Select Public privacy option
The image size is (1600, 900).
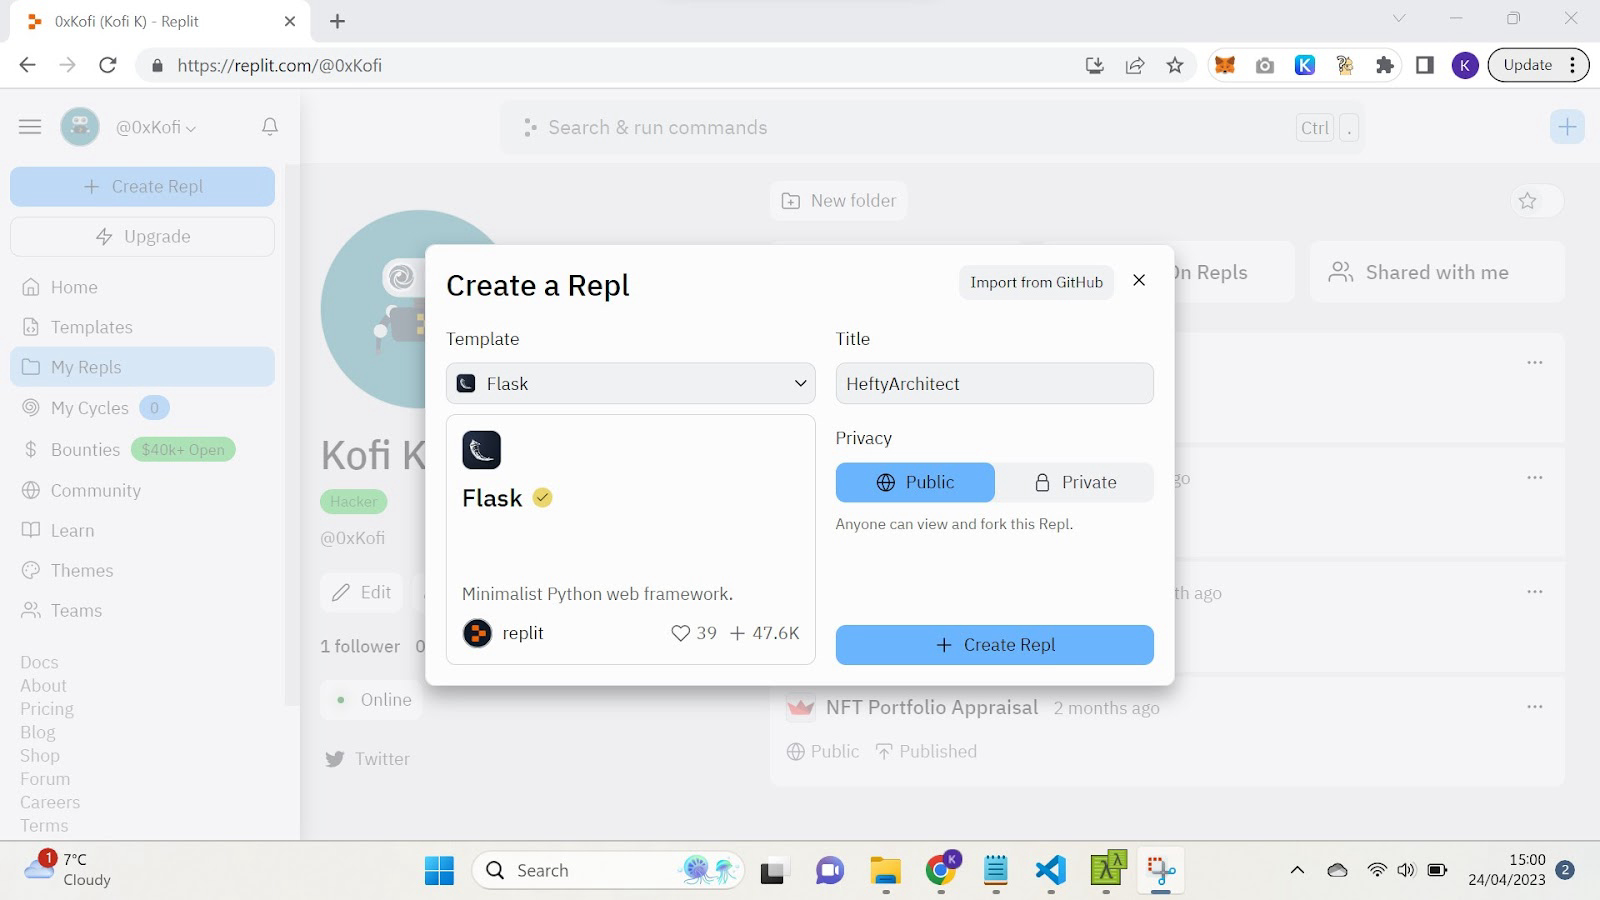click(x=915, y=482)
